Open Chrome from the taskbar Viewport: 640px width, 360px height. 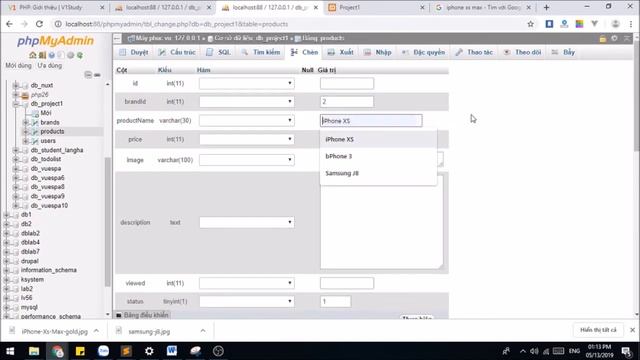(57, 351)
